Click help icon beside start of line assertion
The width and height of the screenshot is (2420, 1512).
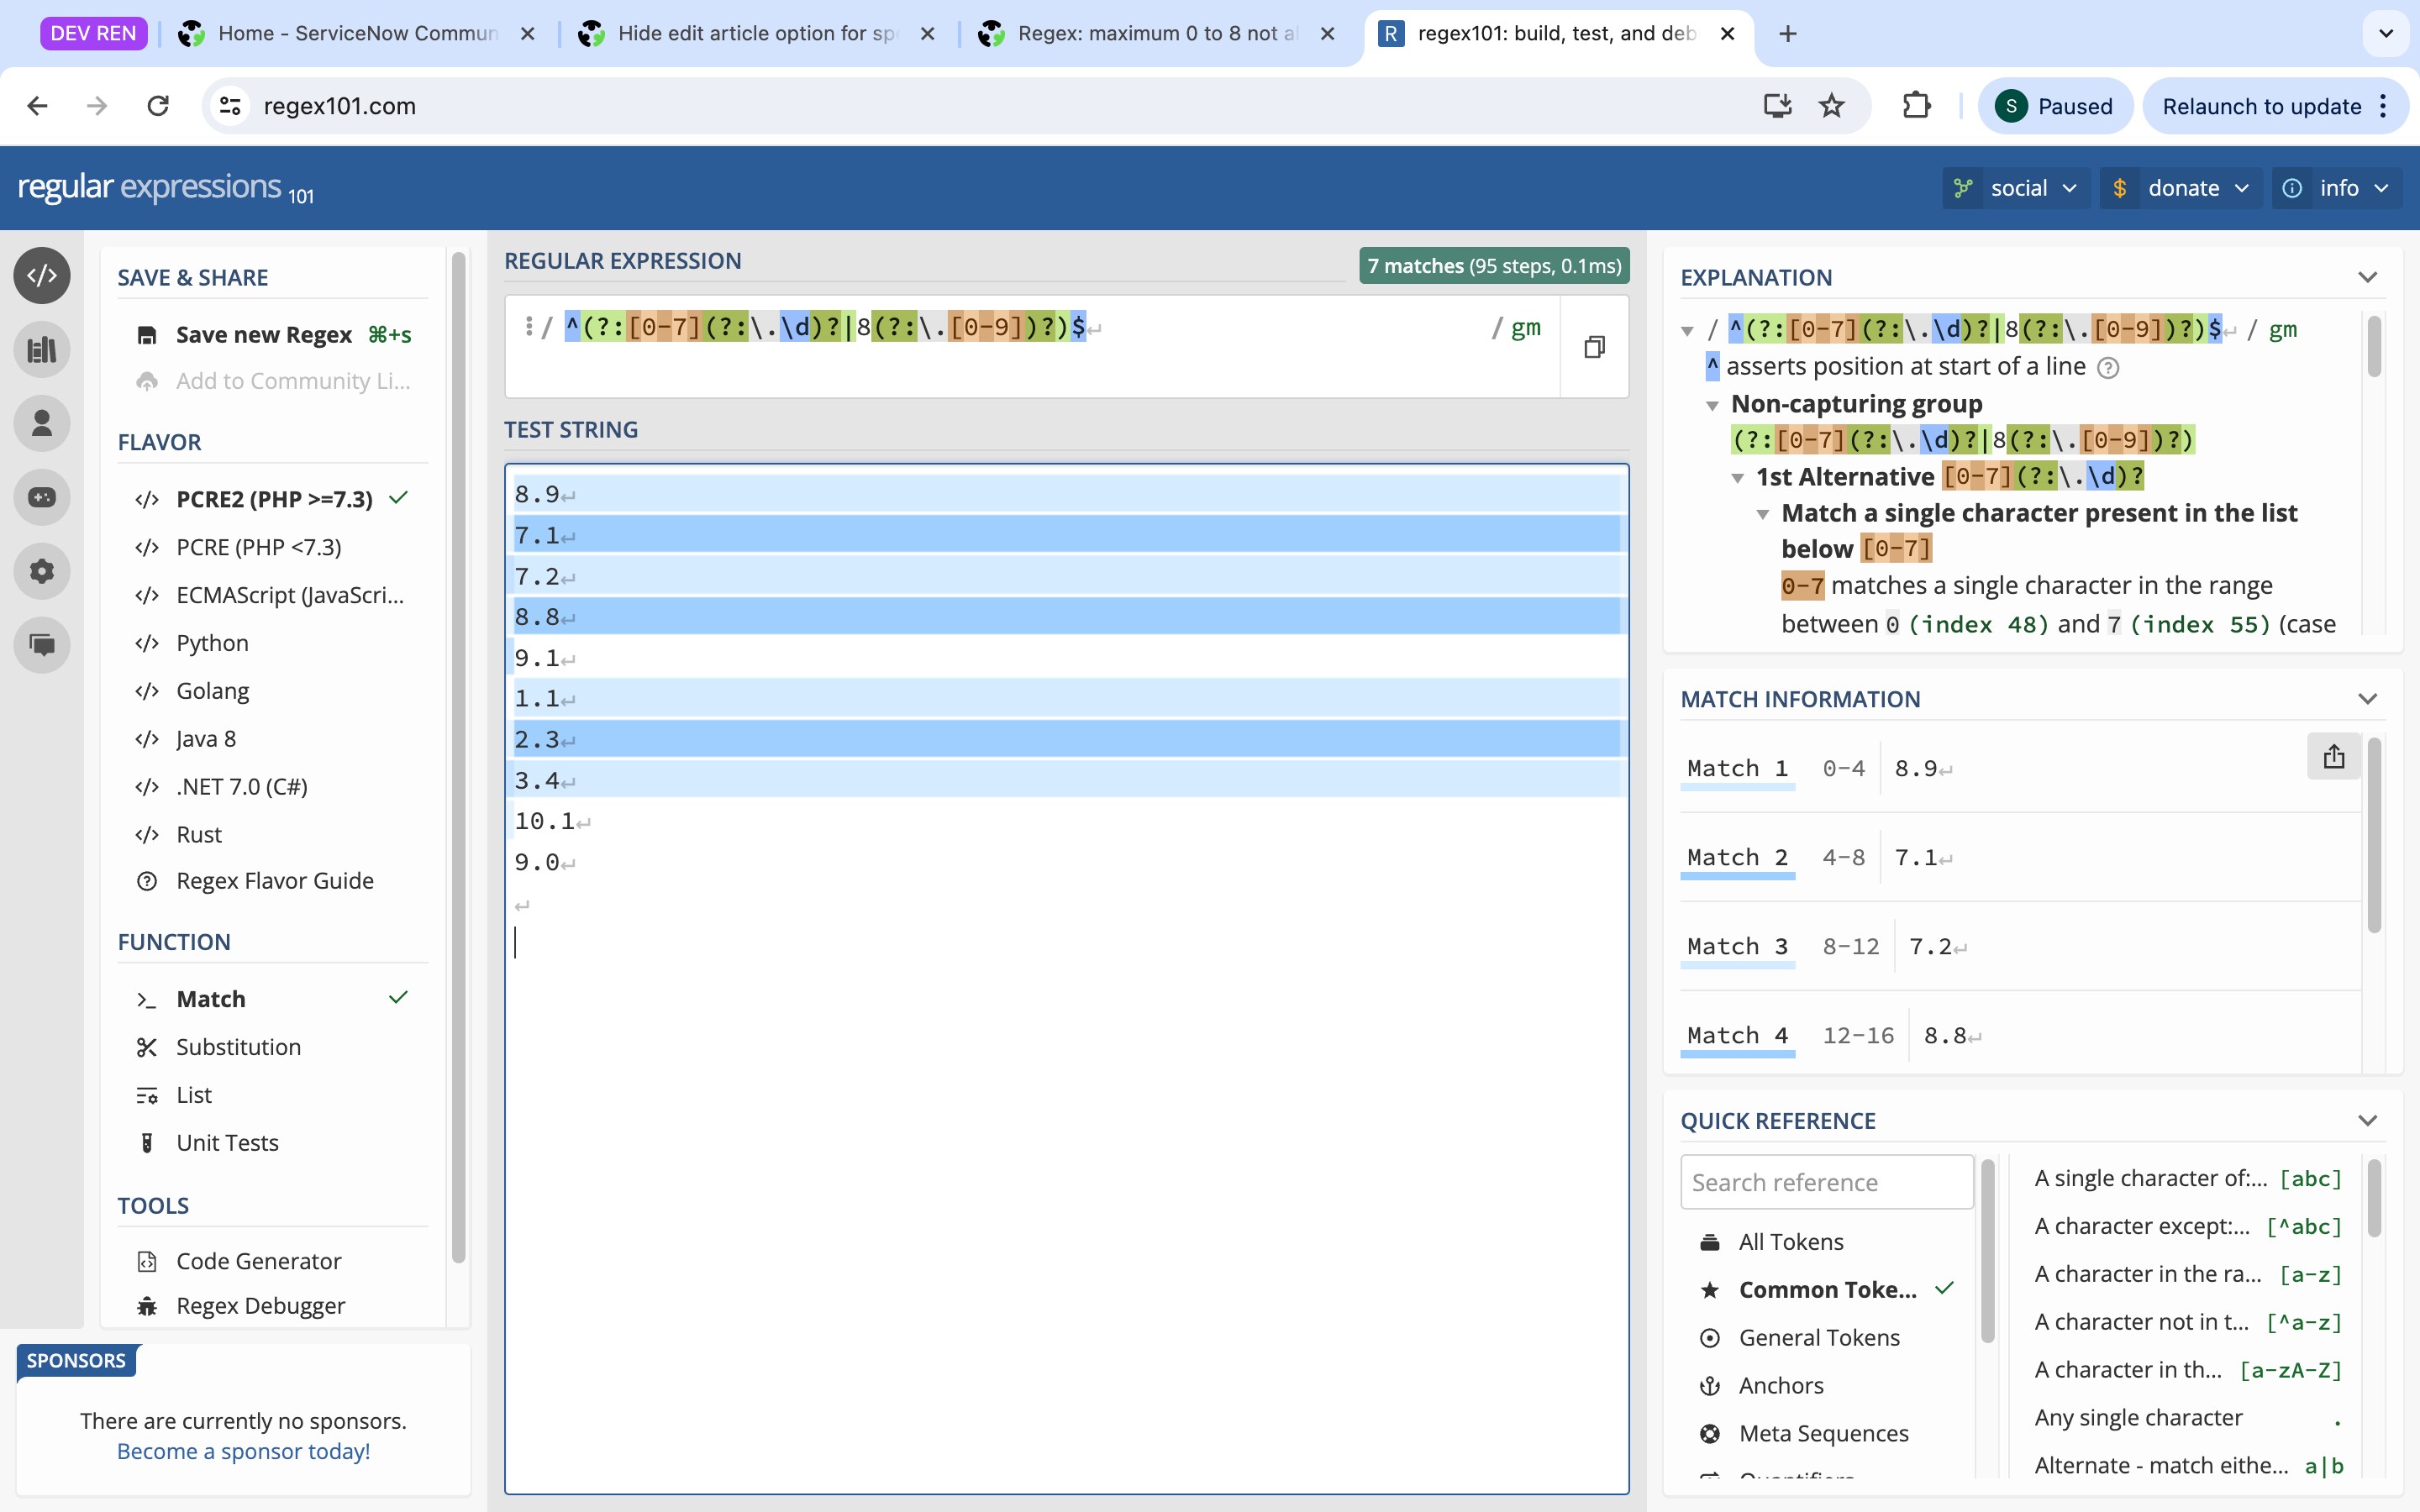[x=2108, y=368]
